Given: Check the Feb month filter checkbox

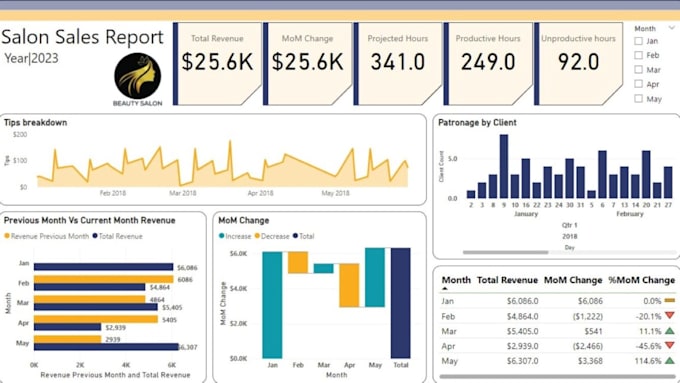Looking at the screenshot, I should tap(638, 56).
